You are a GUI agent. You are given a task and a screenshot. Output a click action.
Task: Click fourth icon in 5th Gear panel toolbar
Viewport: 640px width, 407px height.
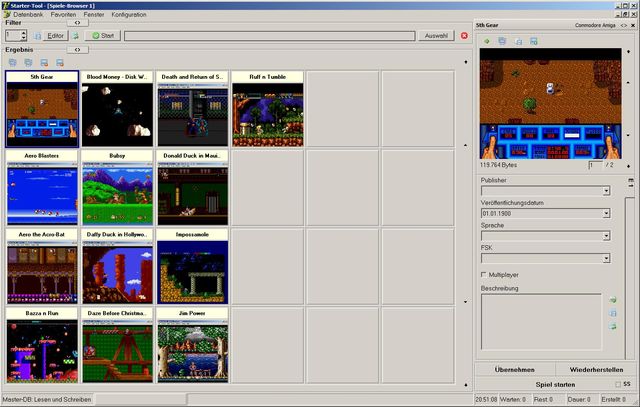pos(533,41)
